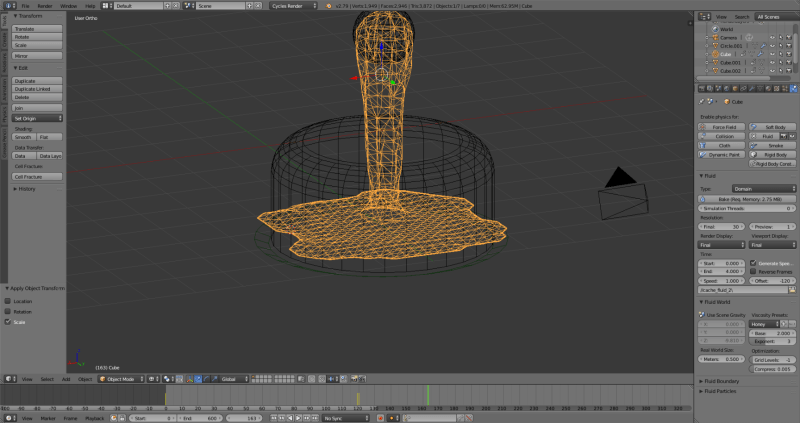The height and width of the screenshot is (423, 800).
Task: Click the Mirror button in Transform panel
Action: click(x=37, y=56)
